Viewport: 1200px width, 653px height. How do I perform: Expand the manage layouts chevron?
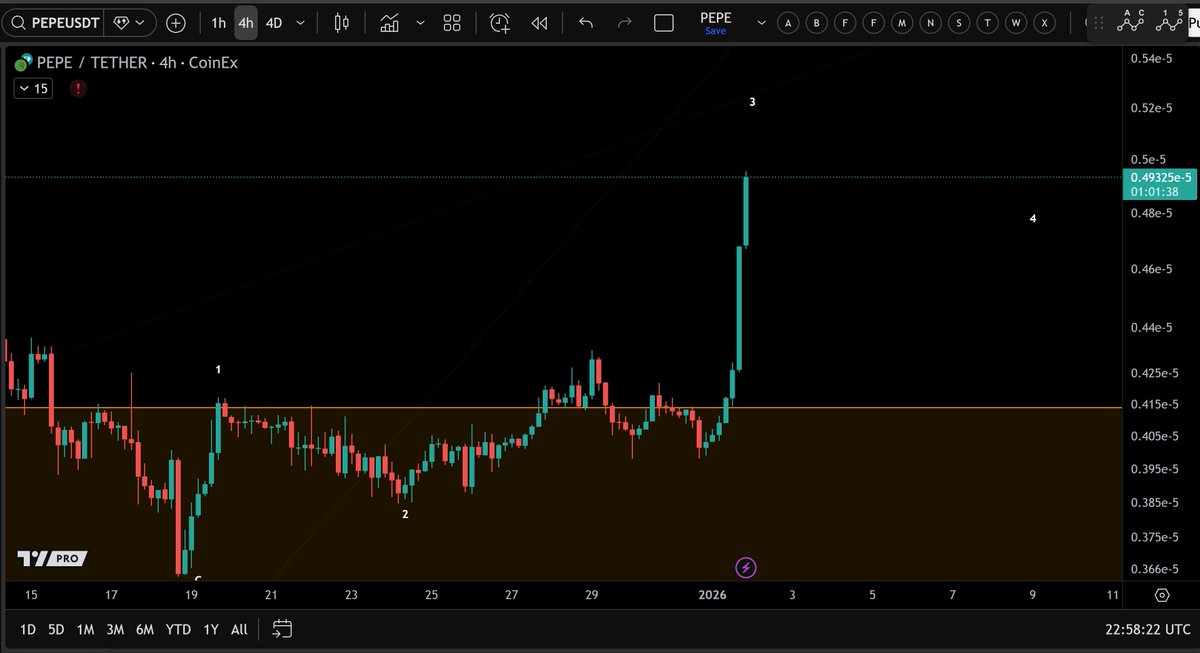click(762, 22)
